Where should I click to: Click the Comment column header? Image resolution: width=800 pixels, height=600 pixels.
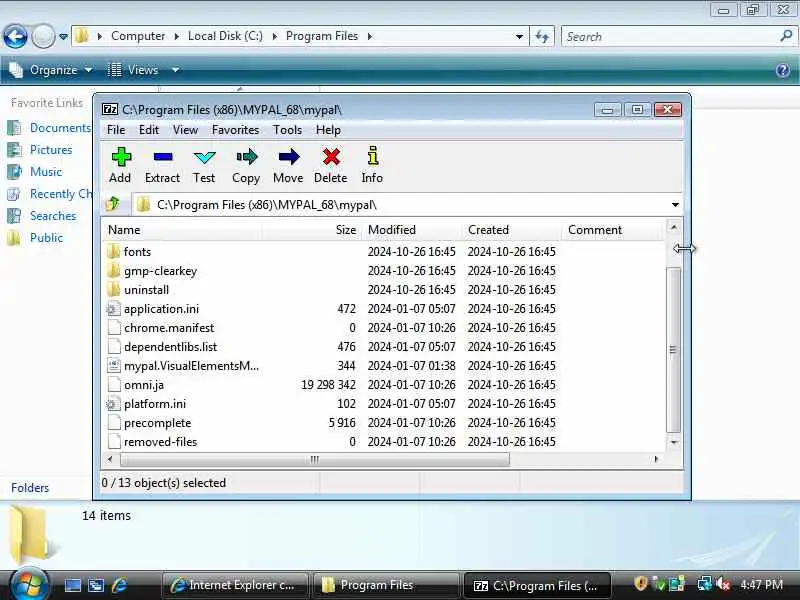[x=612, y=230]
